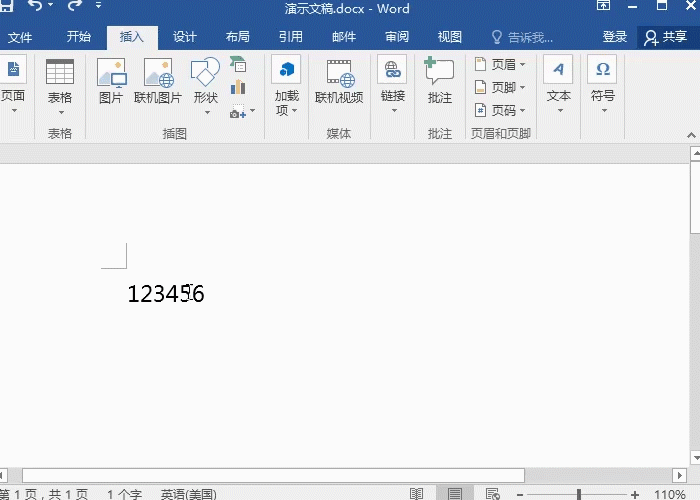
Task: Open the Ribbon Display Options icon
Action: [x=603, y=5]
